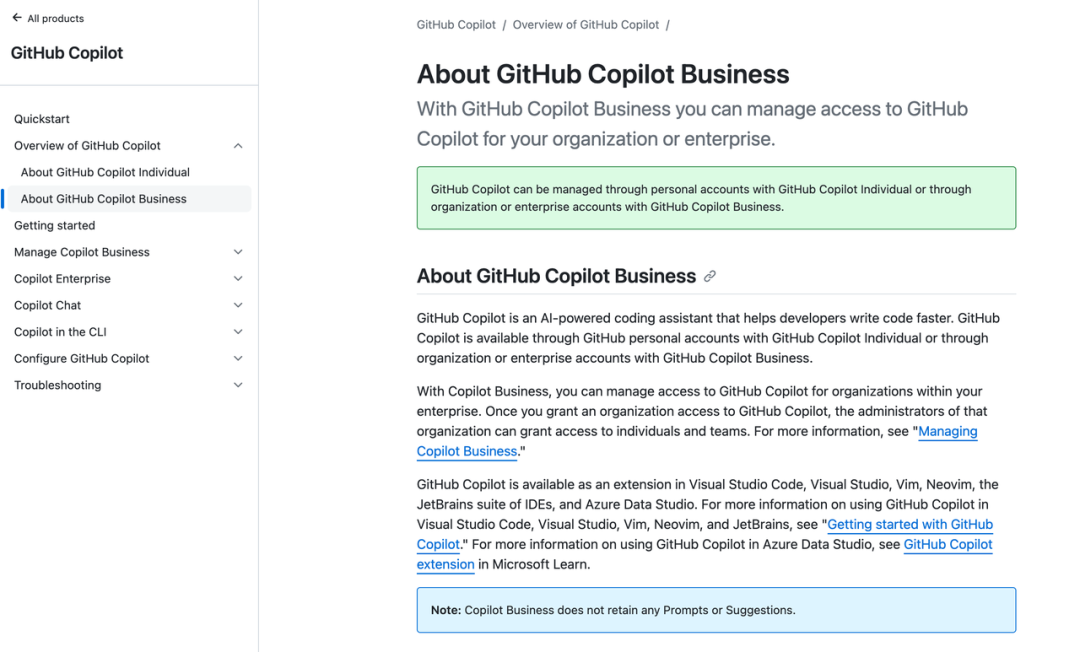
Task: Click the GitHub Copilot sidebar title
Action: 67,53
